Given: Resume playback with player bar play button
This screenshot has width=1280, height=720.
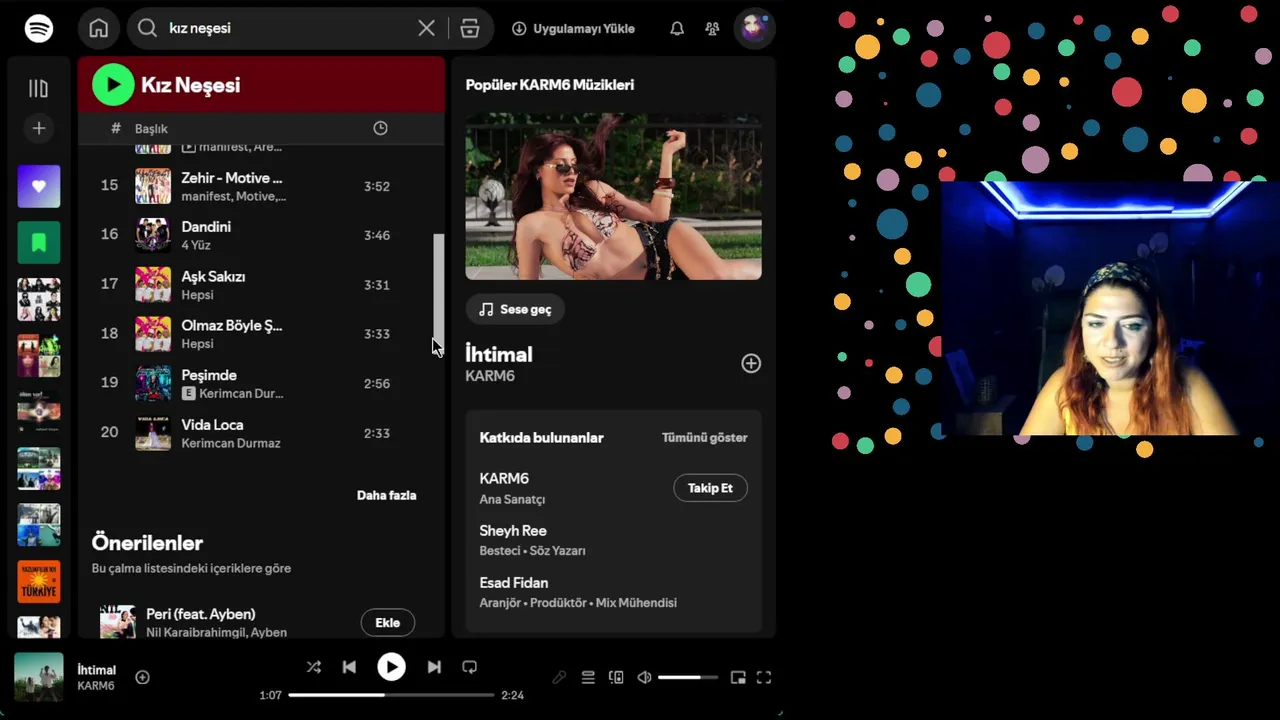Looking at the screenshot, I should pos(391,667).
